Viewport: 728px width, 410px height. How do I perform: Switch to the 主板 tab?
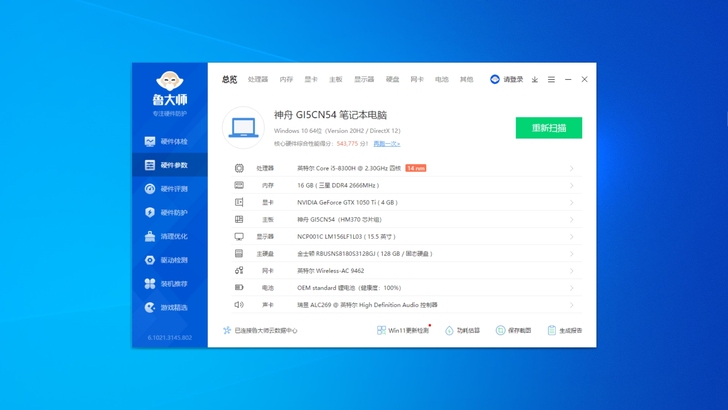coord(335,79)
